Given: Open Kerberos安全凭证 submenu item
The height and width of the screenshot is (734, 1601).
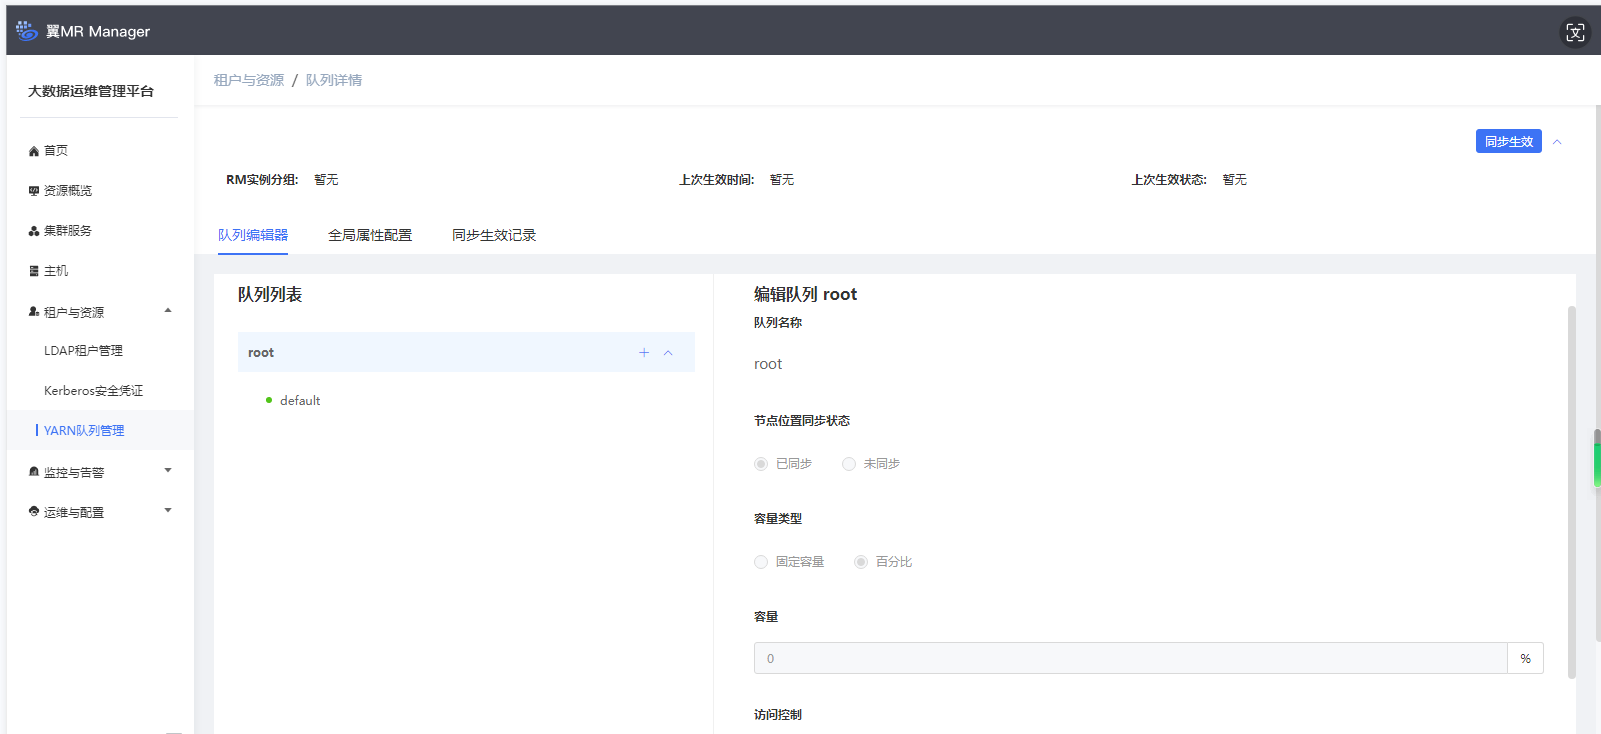Looking at the screenshot, I should (x=93, y=391).
